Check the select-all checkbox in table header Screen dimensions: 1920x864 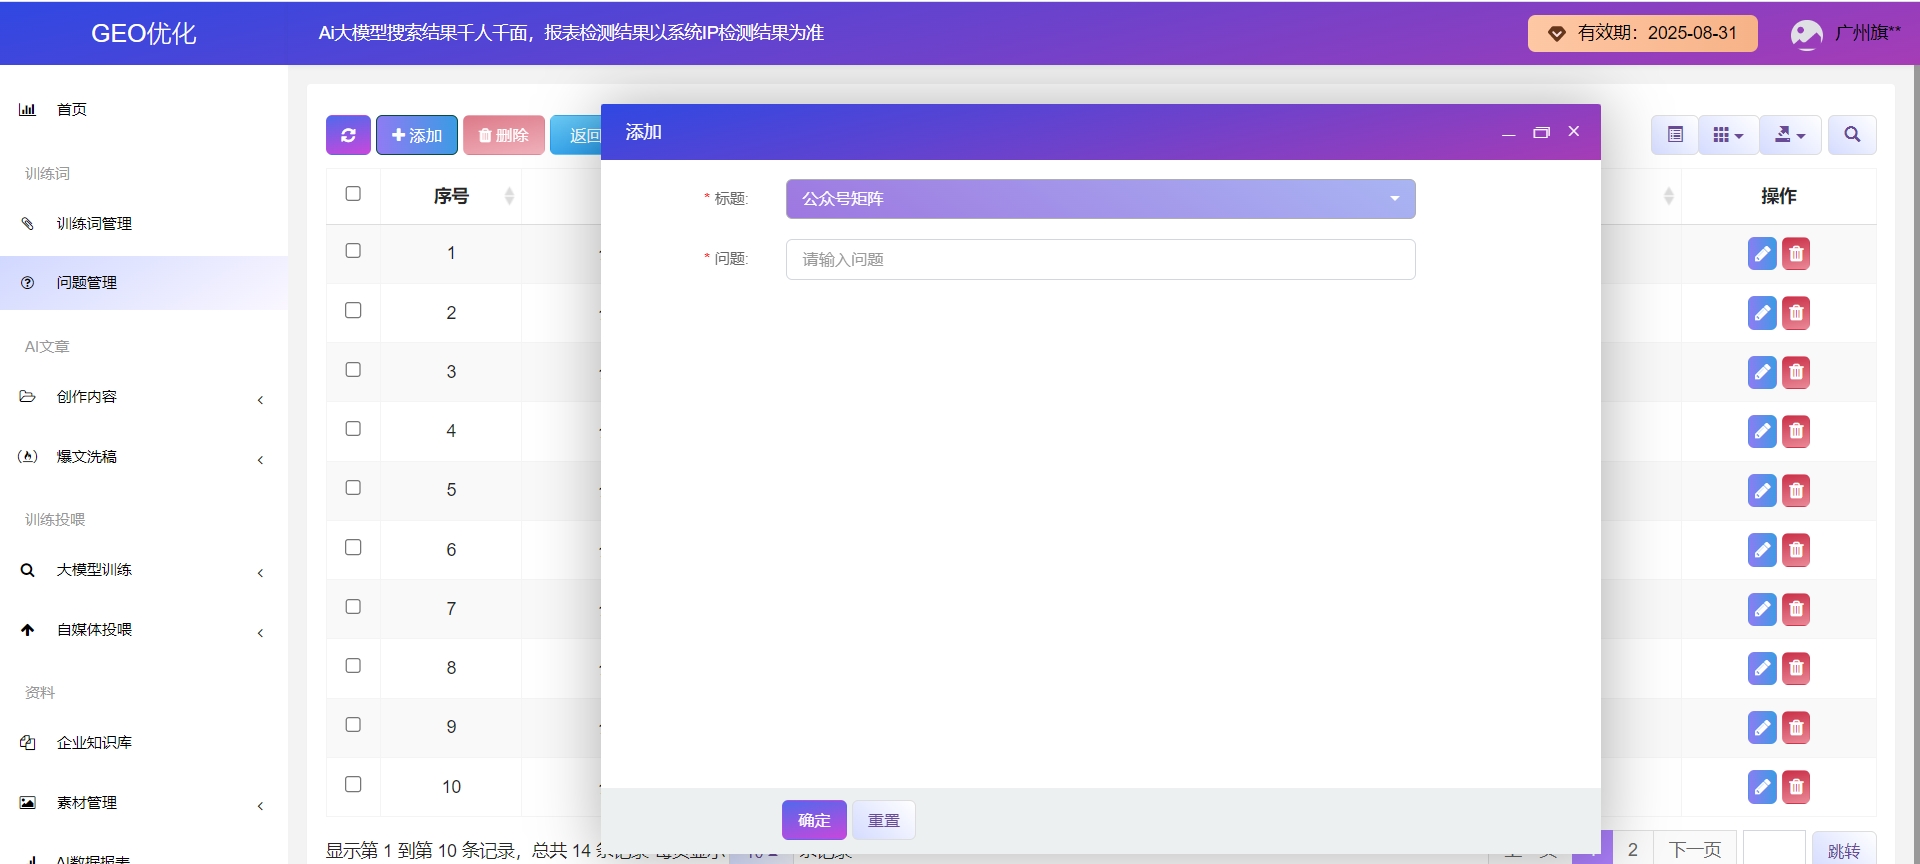353,194
